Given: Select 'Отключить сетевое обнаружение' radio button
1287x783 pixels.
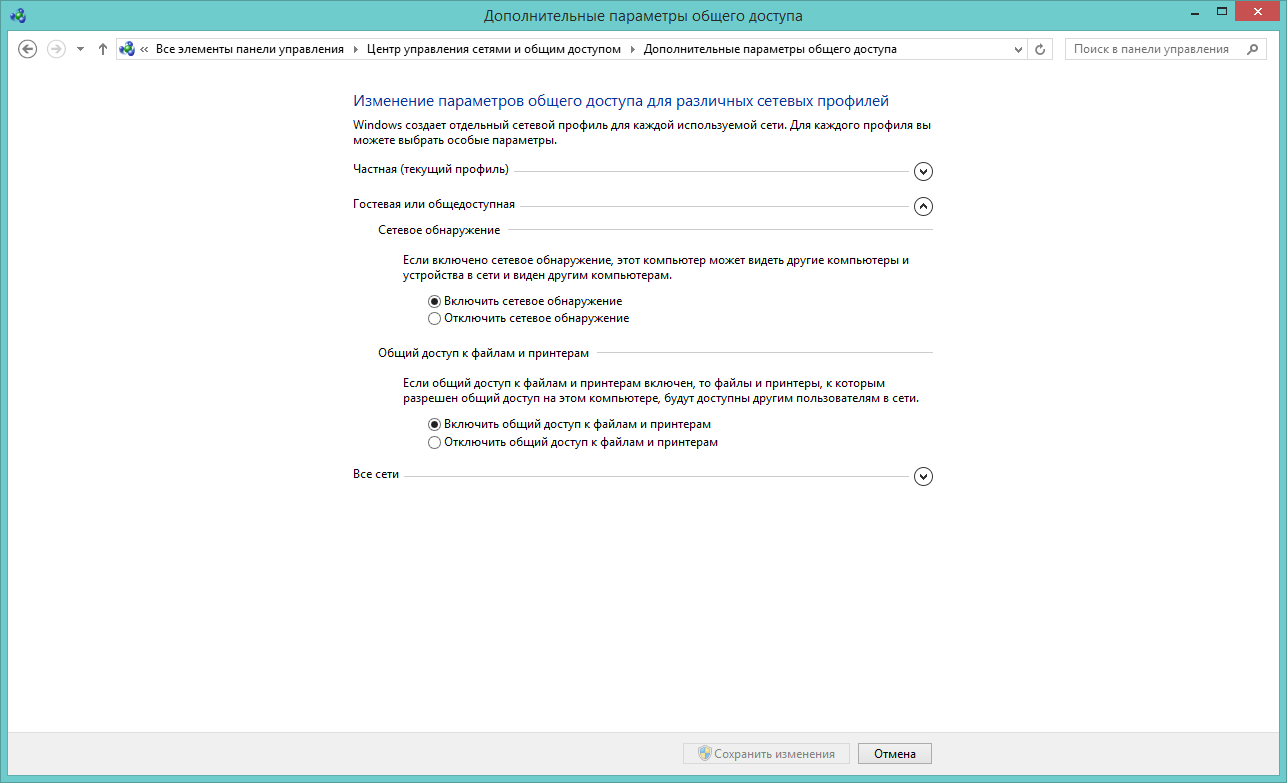Looking at the screenshot, I should coord(434,319).
